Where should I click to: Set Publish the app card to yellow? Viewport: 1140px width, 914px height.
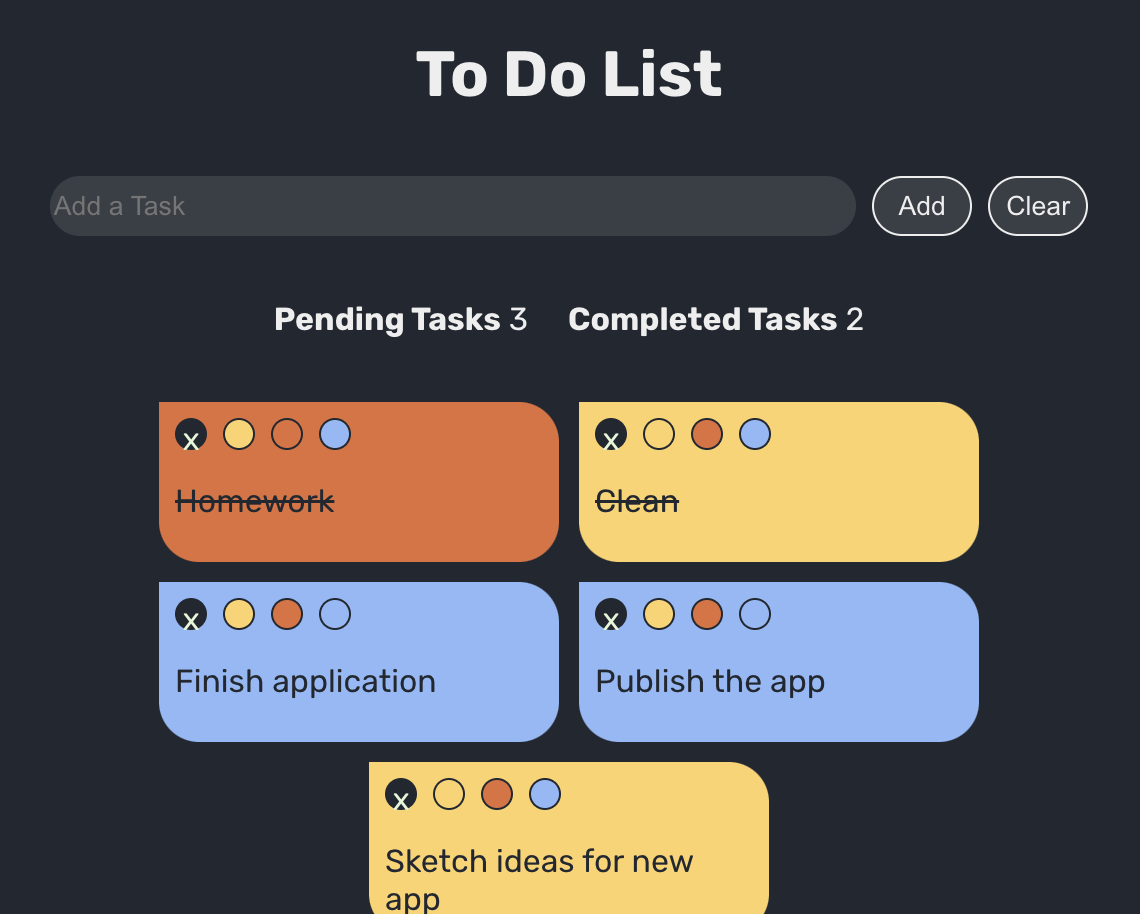pos(659,614)
